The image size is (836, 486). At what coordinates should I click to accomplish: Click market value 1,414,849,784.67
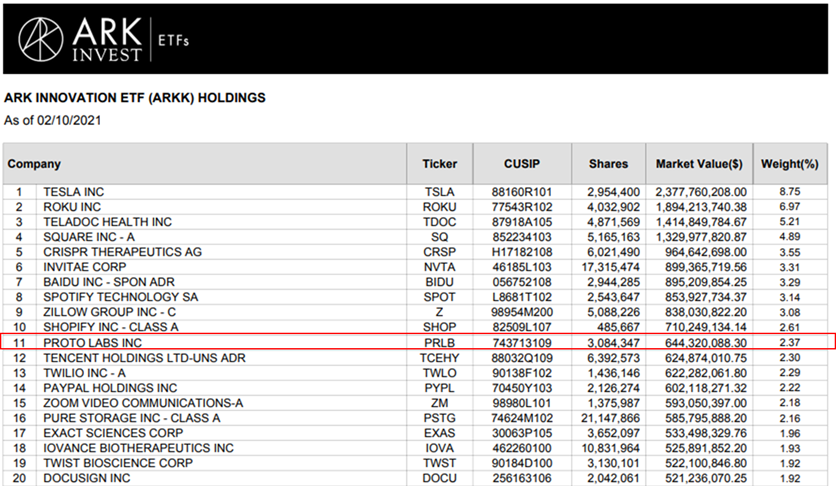pyautogui.click(x=701, y=222)
